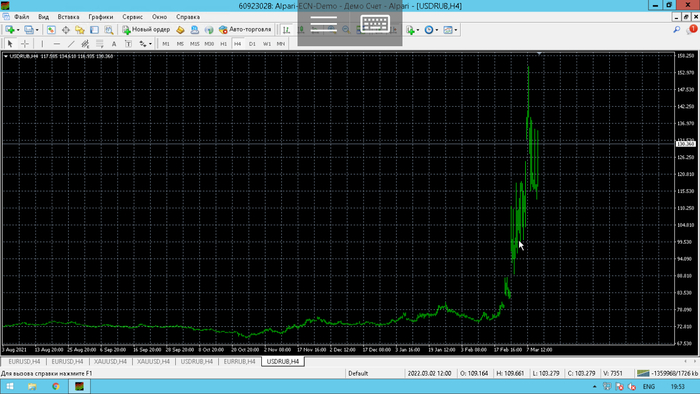The image size is (700, 394).
Task: Expand the Indicators dropdown arrow
Action: click(x=417, y=30)
